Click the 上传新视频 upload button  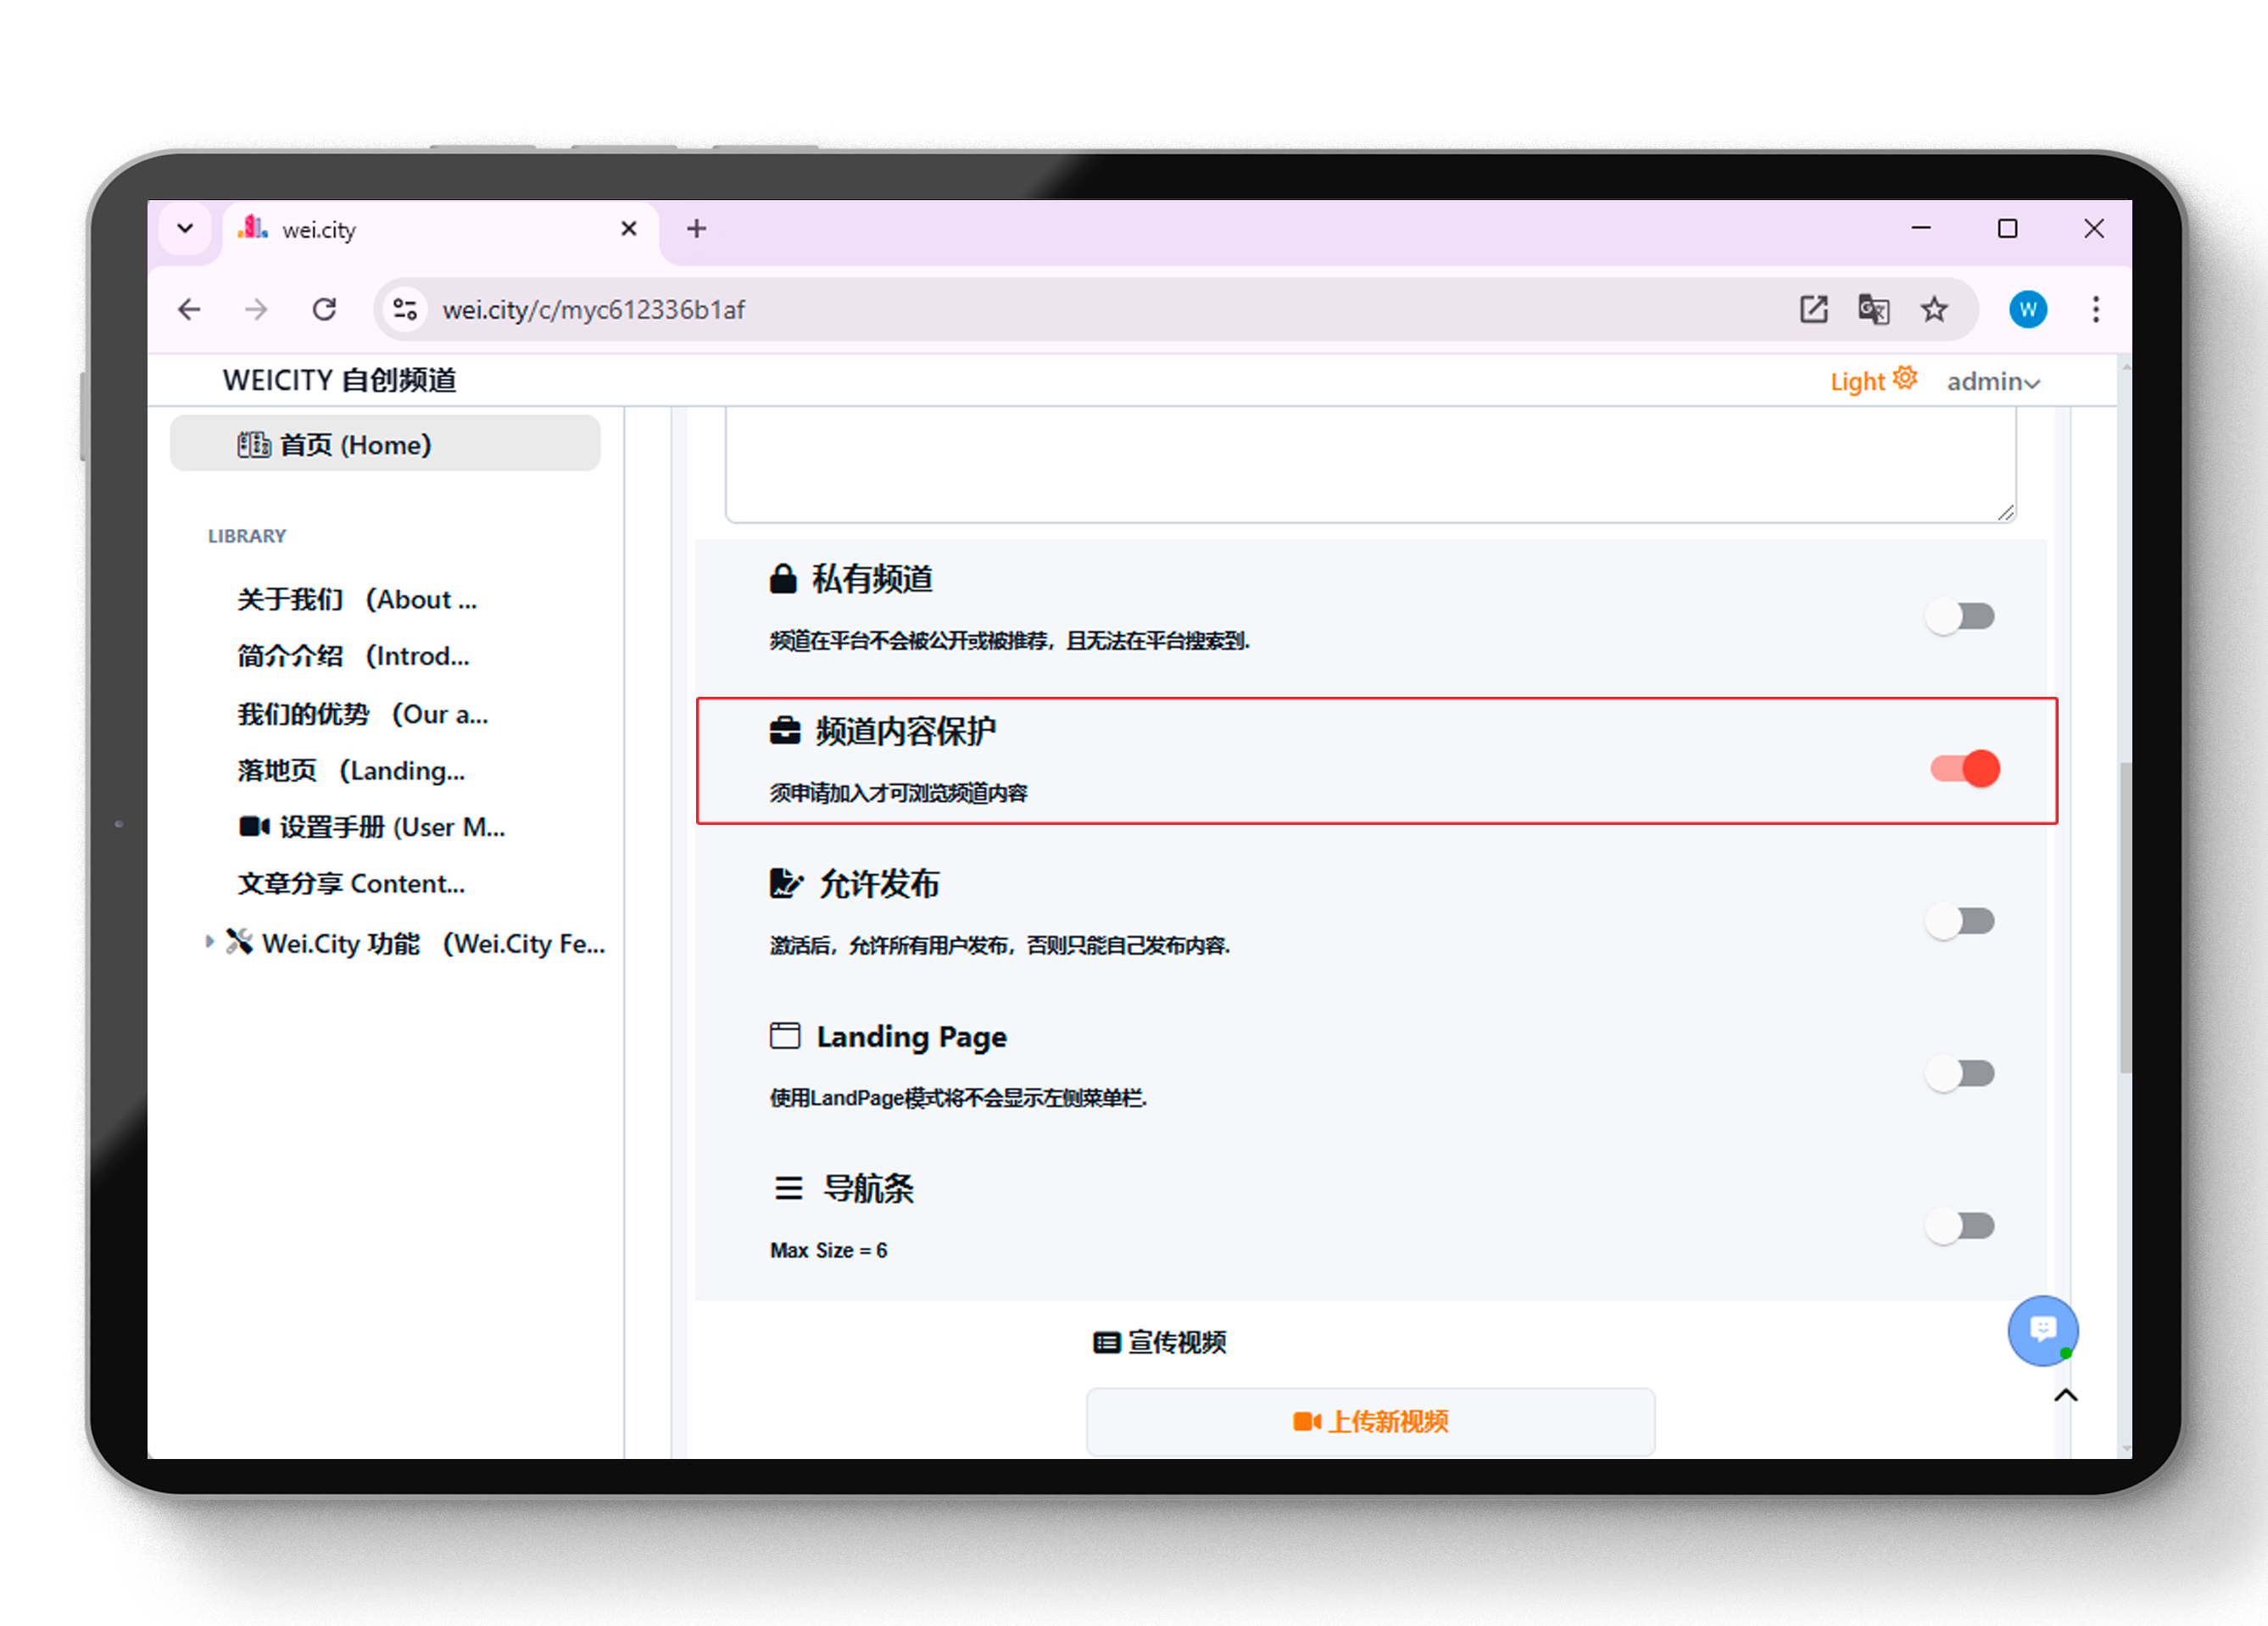coord(1370,1421)
